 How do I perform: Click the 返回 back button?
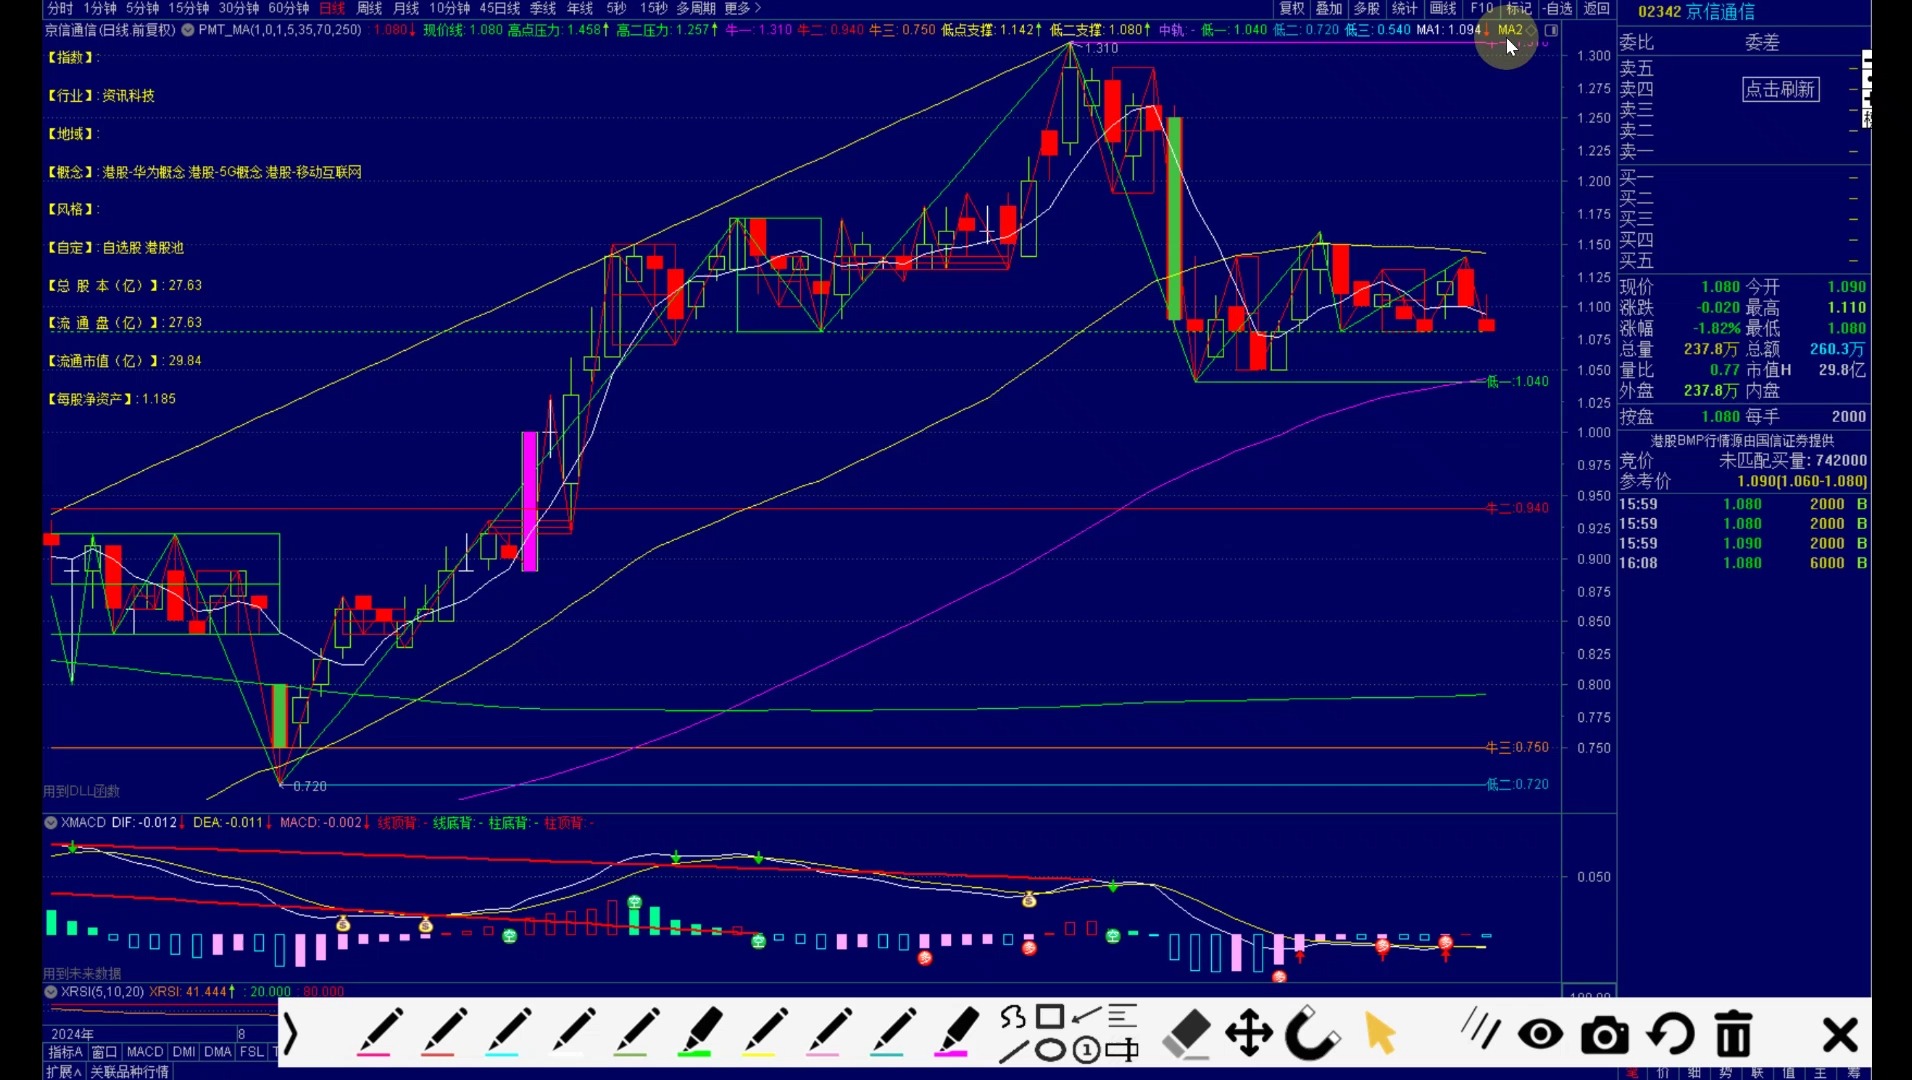[1597, 8]
